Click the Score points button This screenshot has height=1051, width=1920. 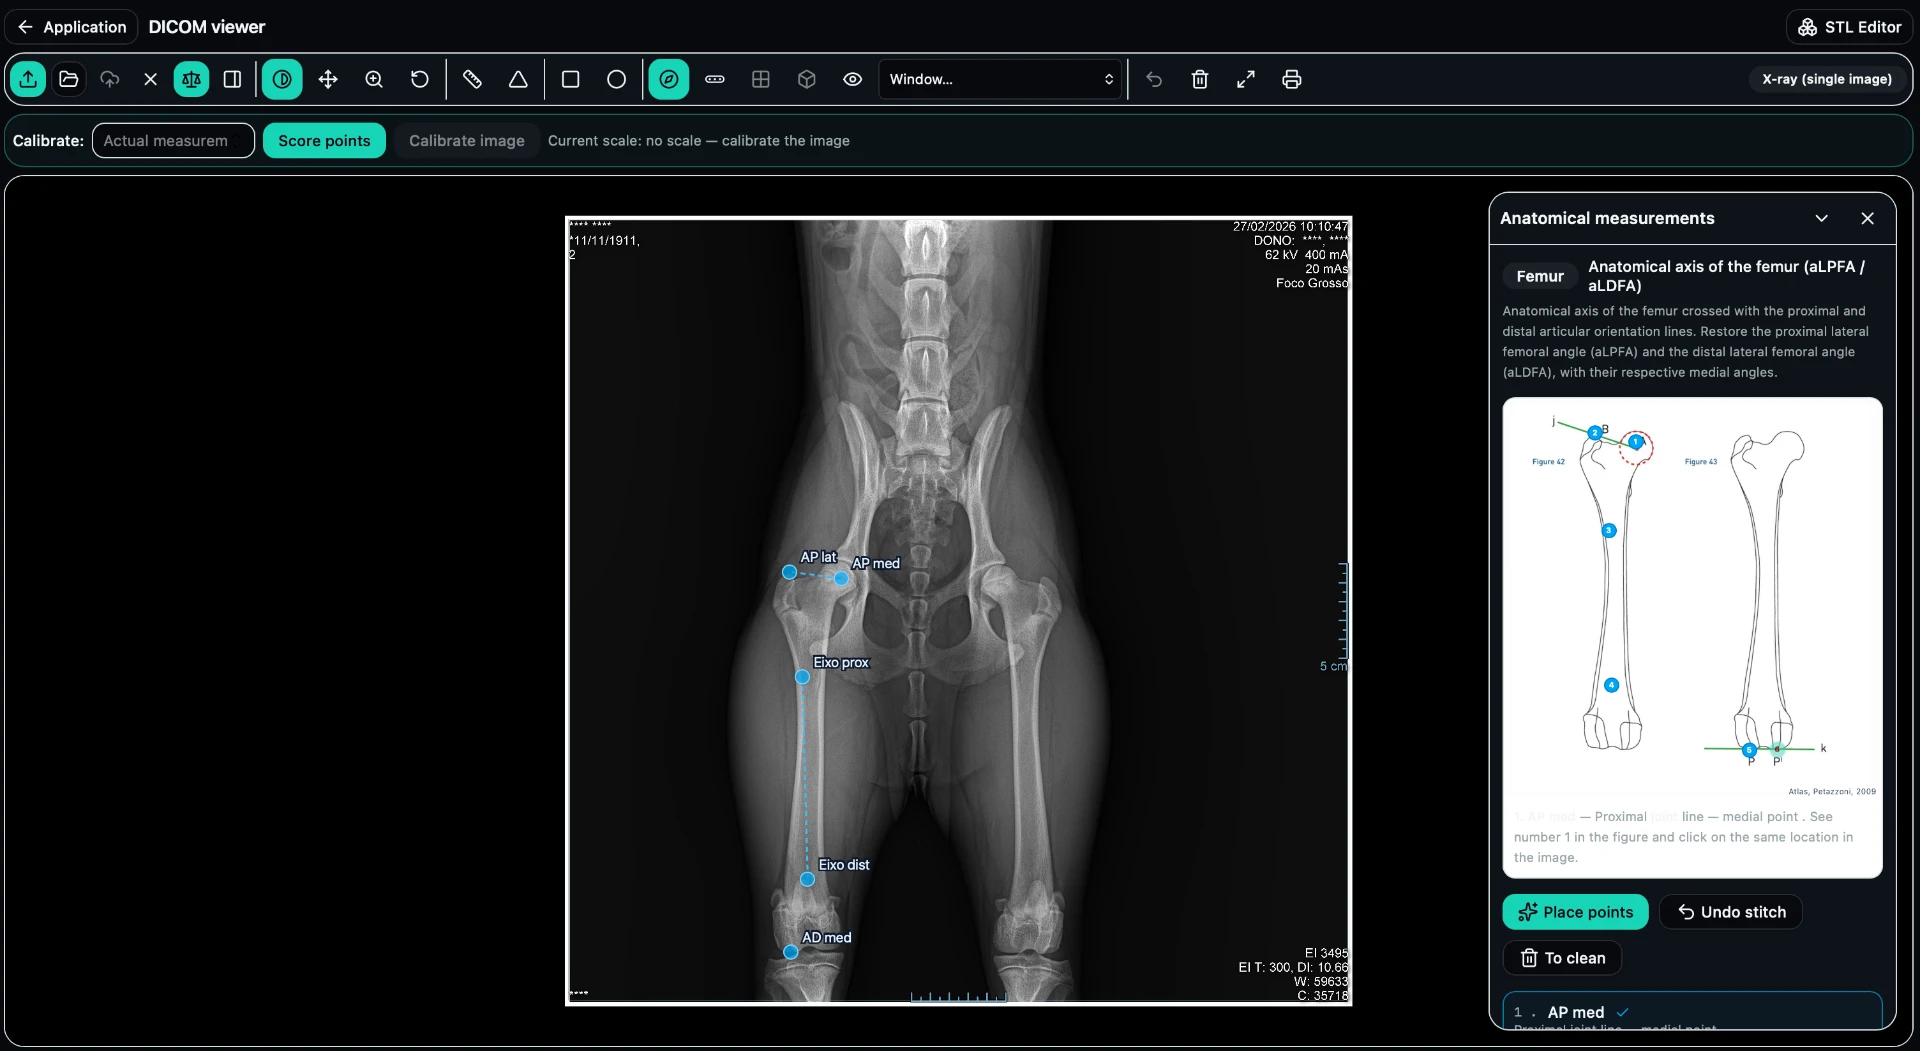(324, 141)
